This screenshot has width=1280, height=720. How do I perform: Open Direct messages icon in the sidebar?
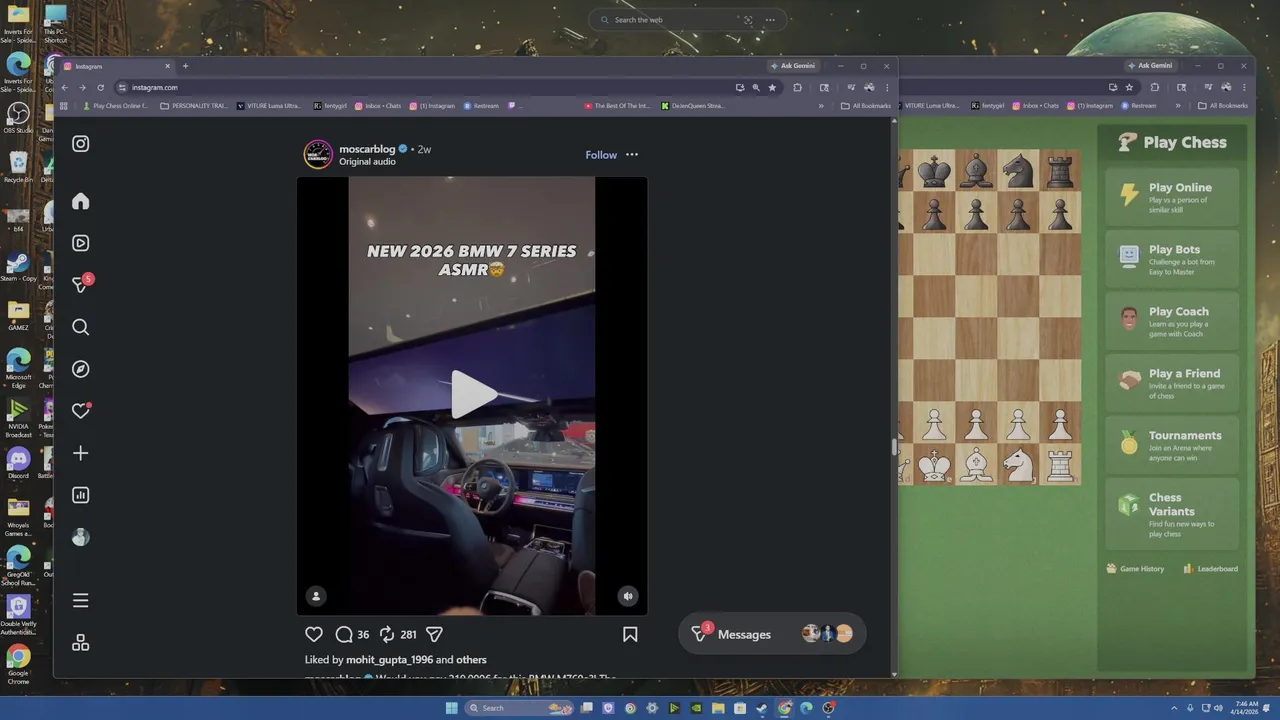pyautogui.click(x=81, y=285)
